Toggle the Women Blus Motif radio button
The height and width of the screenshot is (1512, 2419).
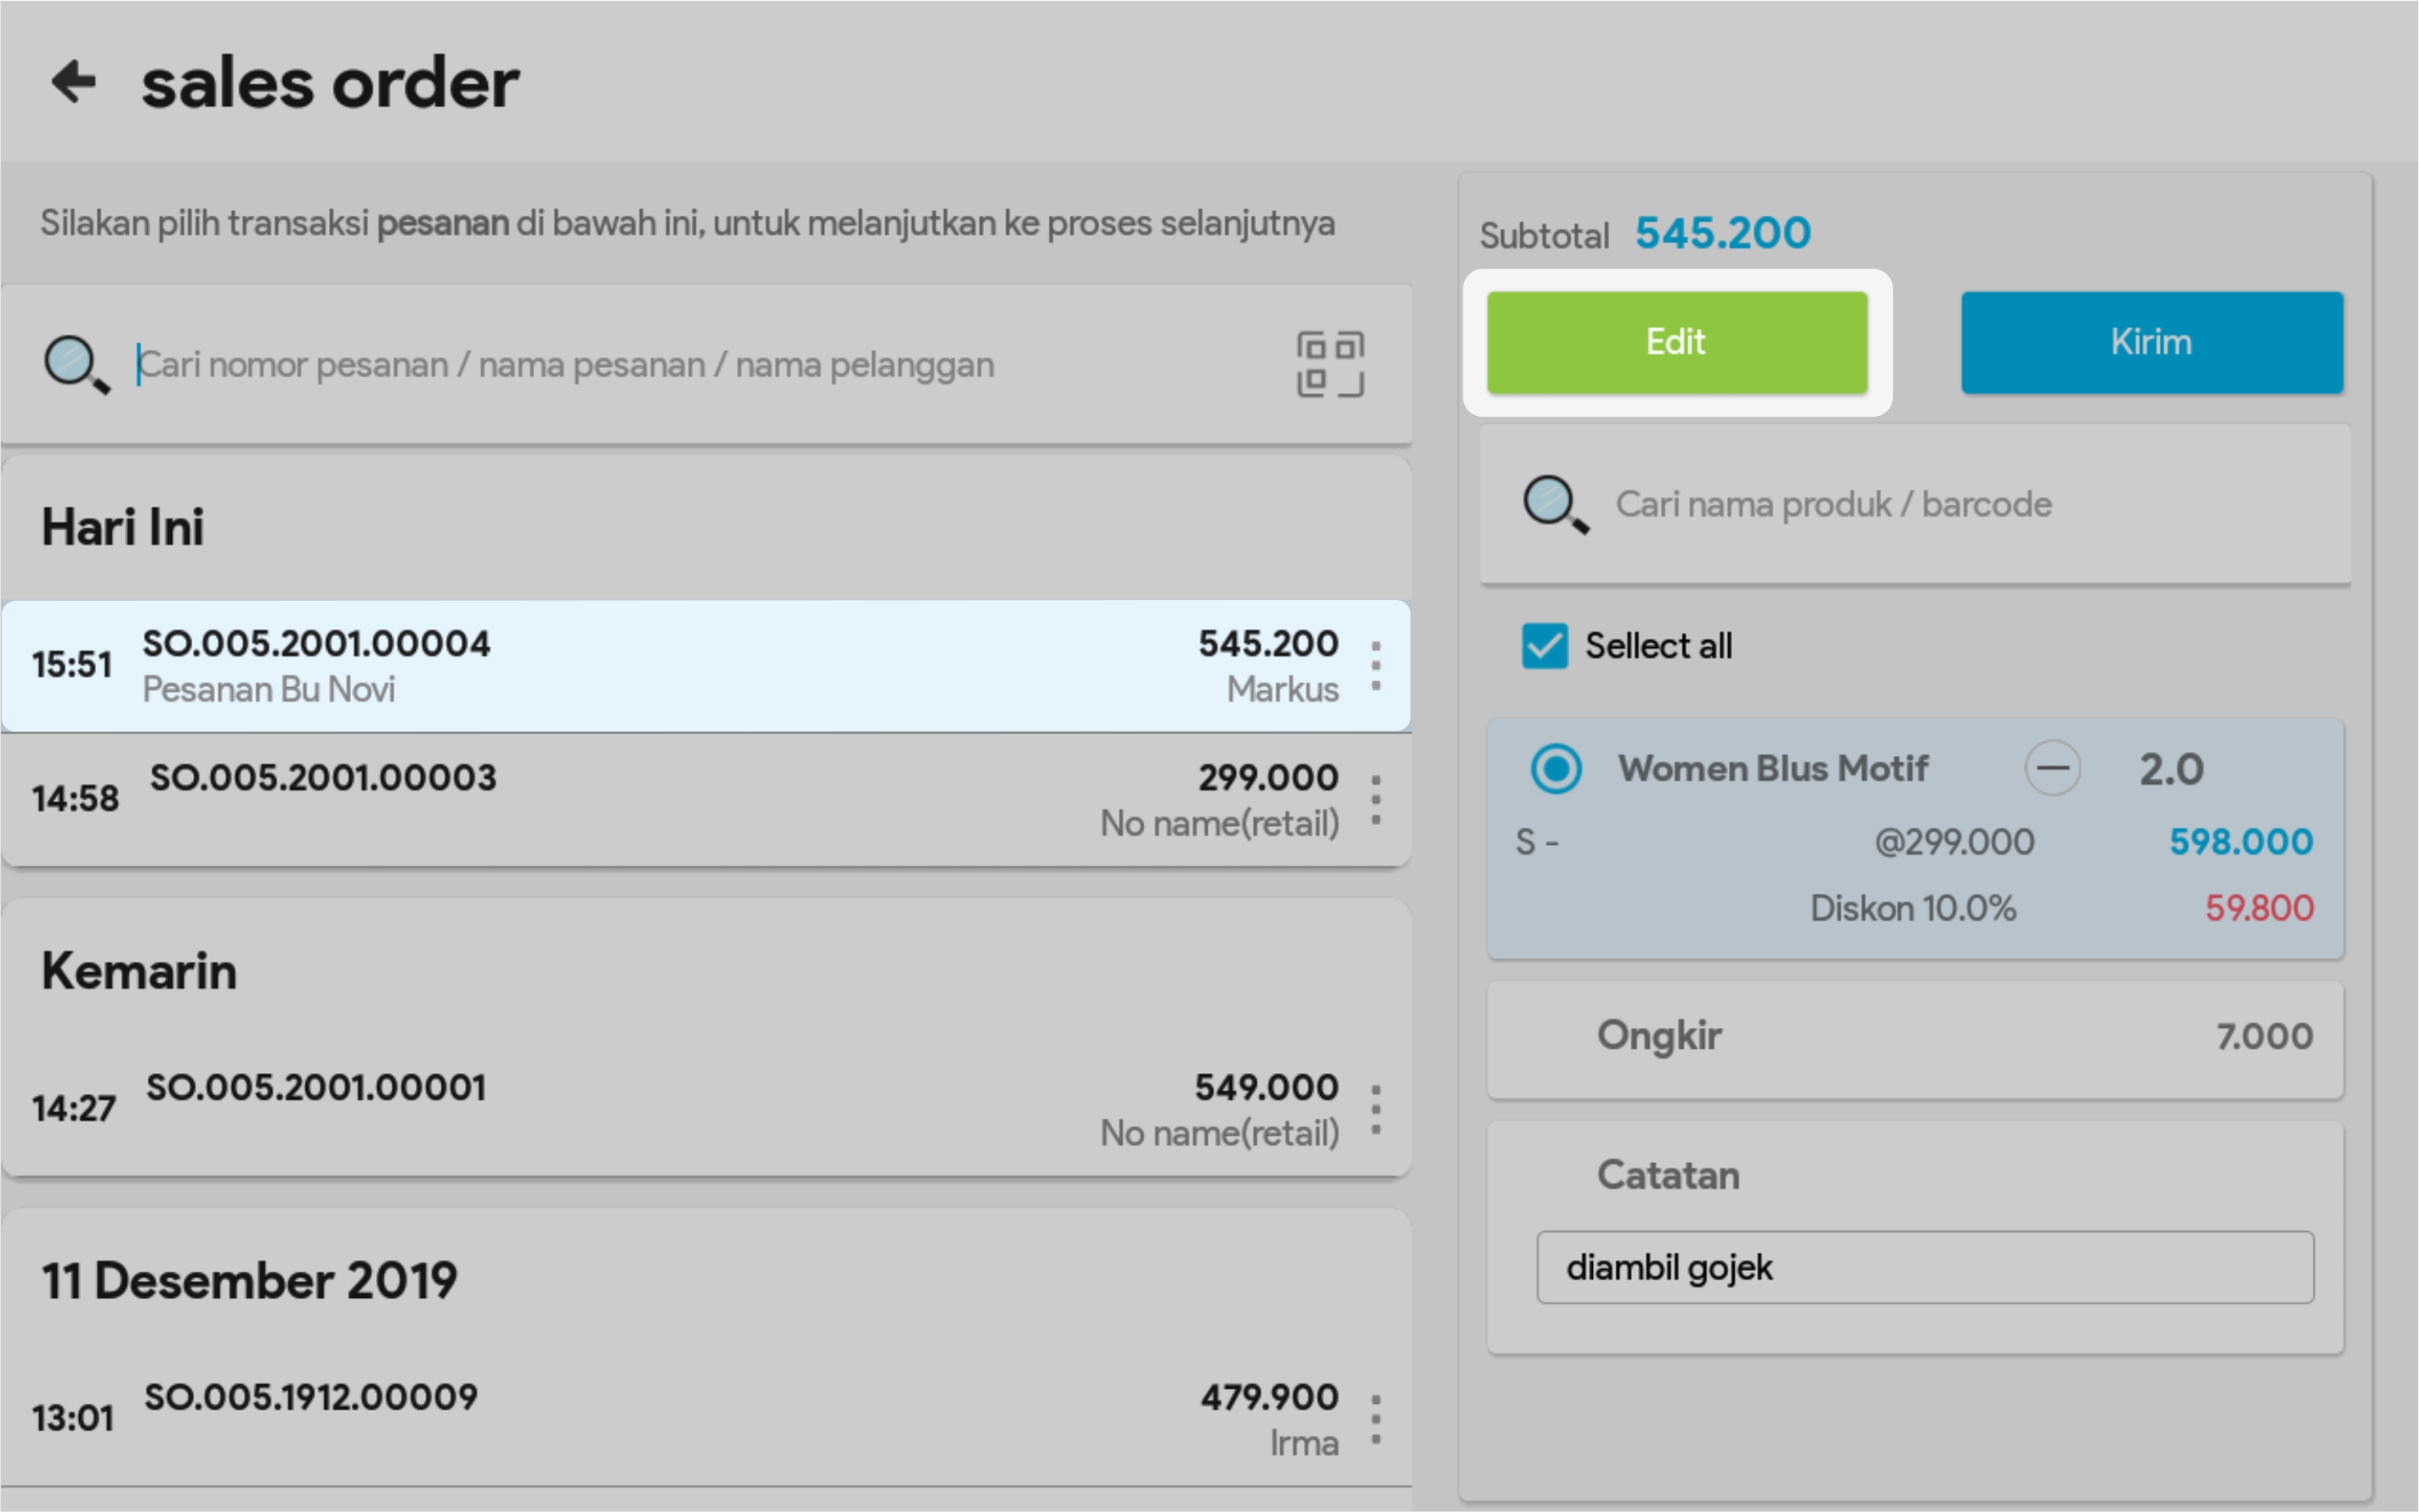point(1556,769)
